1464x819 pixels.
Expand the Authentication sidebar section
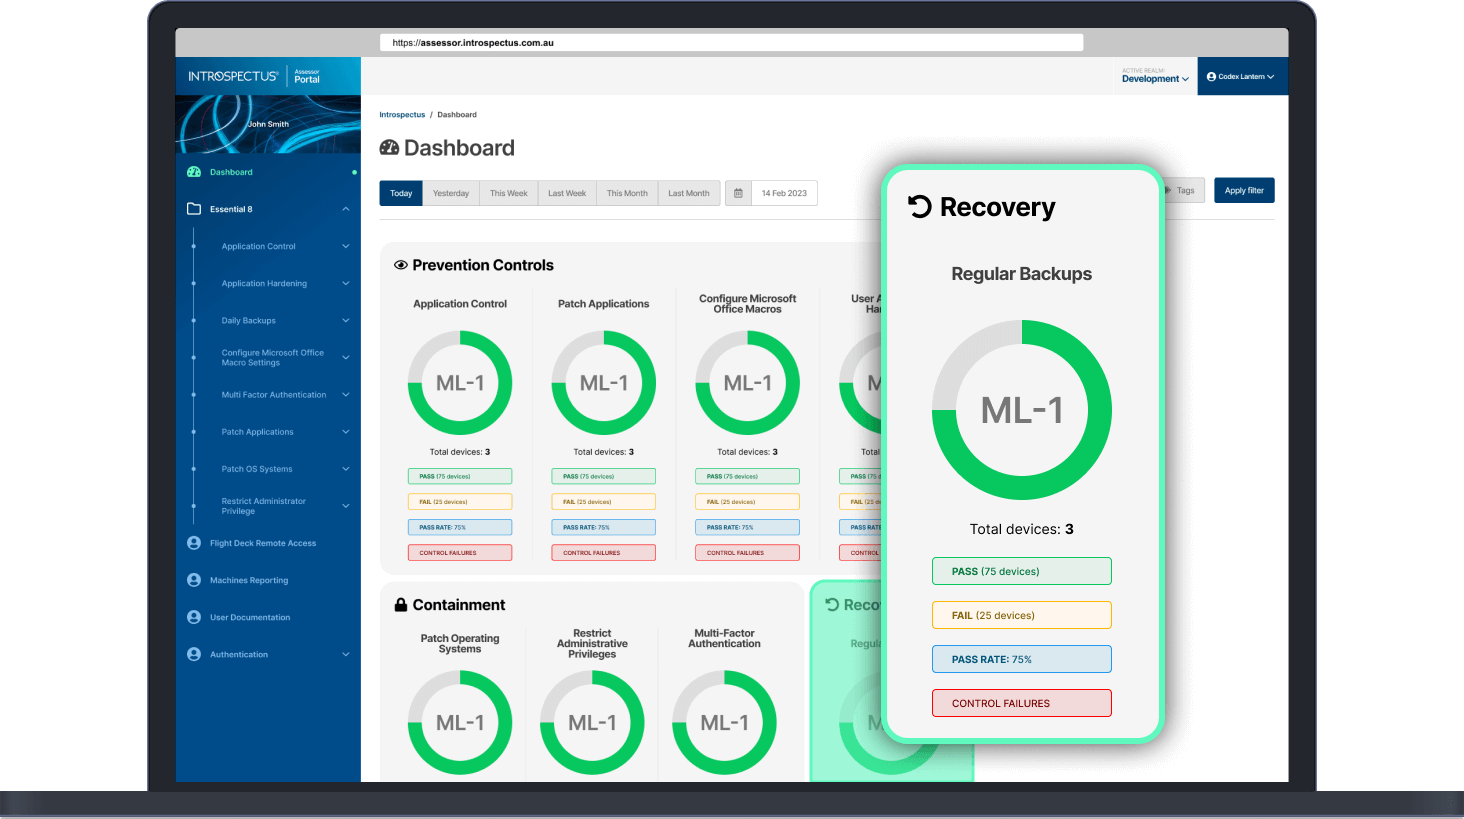tap(240, 654)
